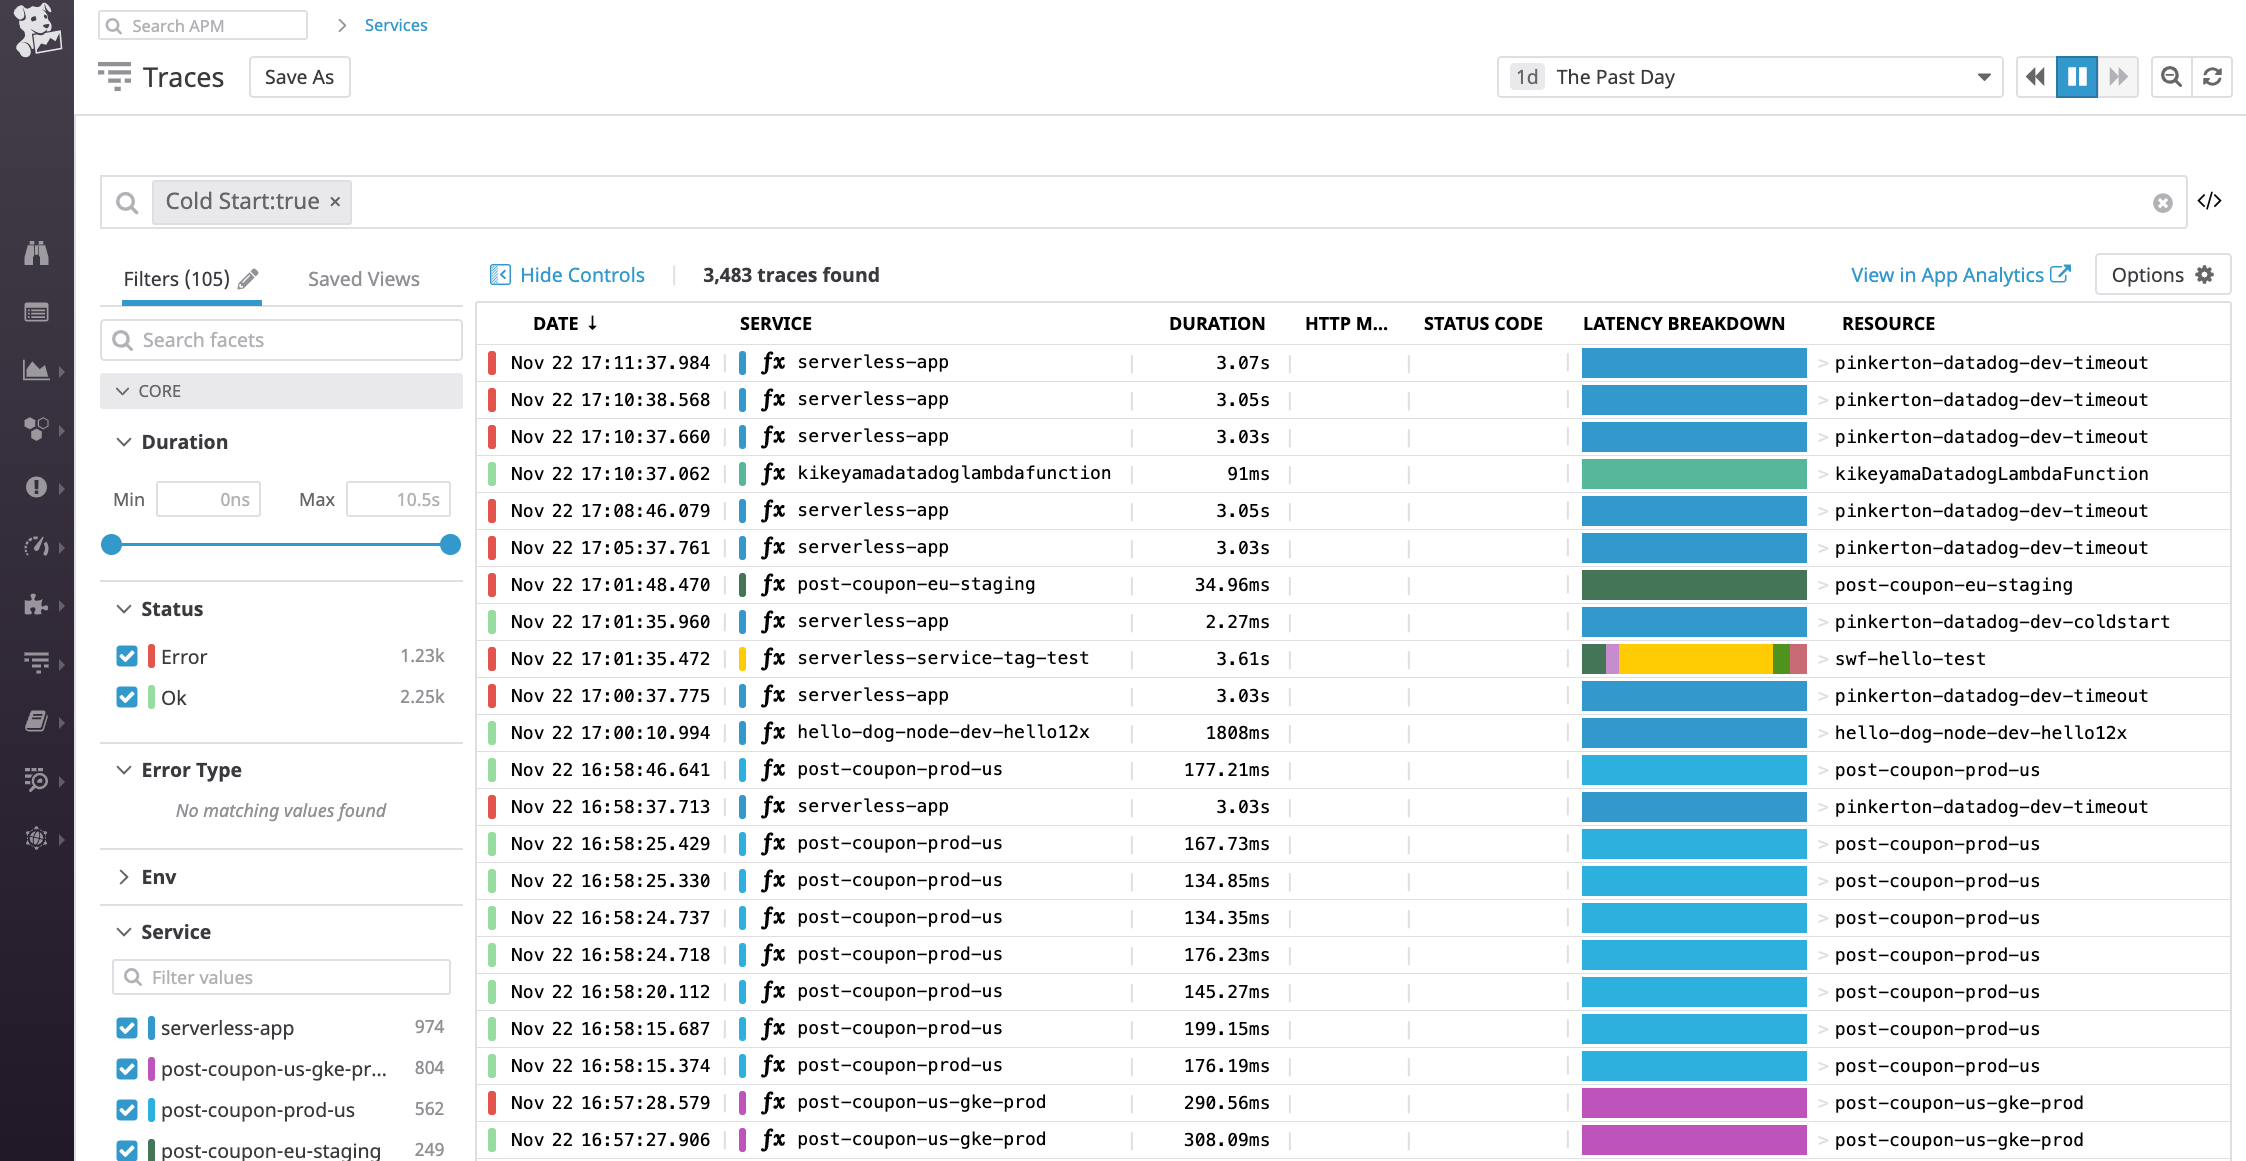Expand the Env facet section
This screenshot has height=1161, width=2246.
coord(124,877)
